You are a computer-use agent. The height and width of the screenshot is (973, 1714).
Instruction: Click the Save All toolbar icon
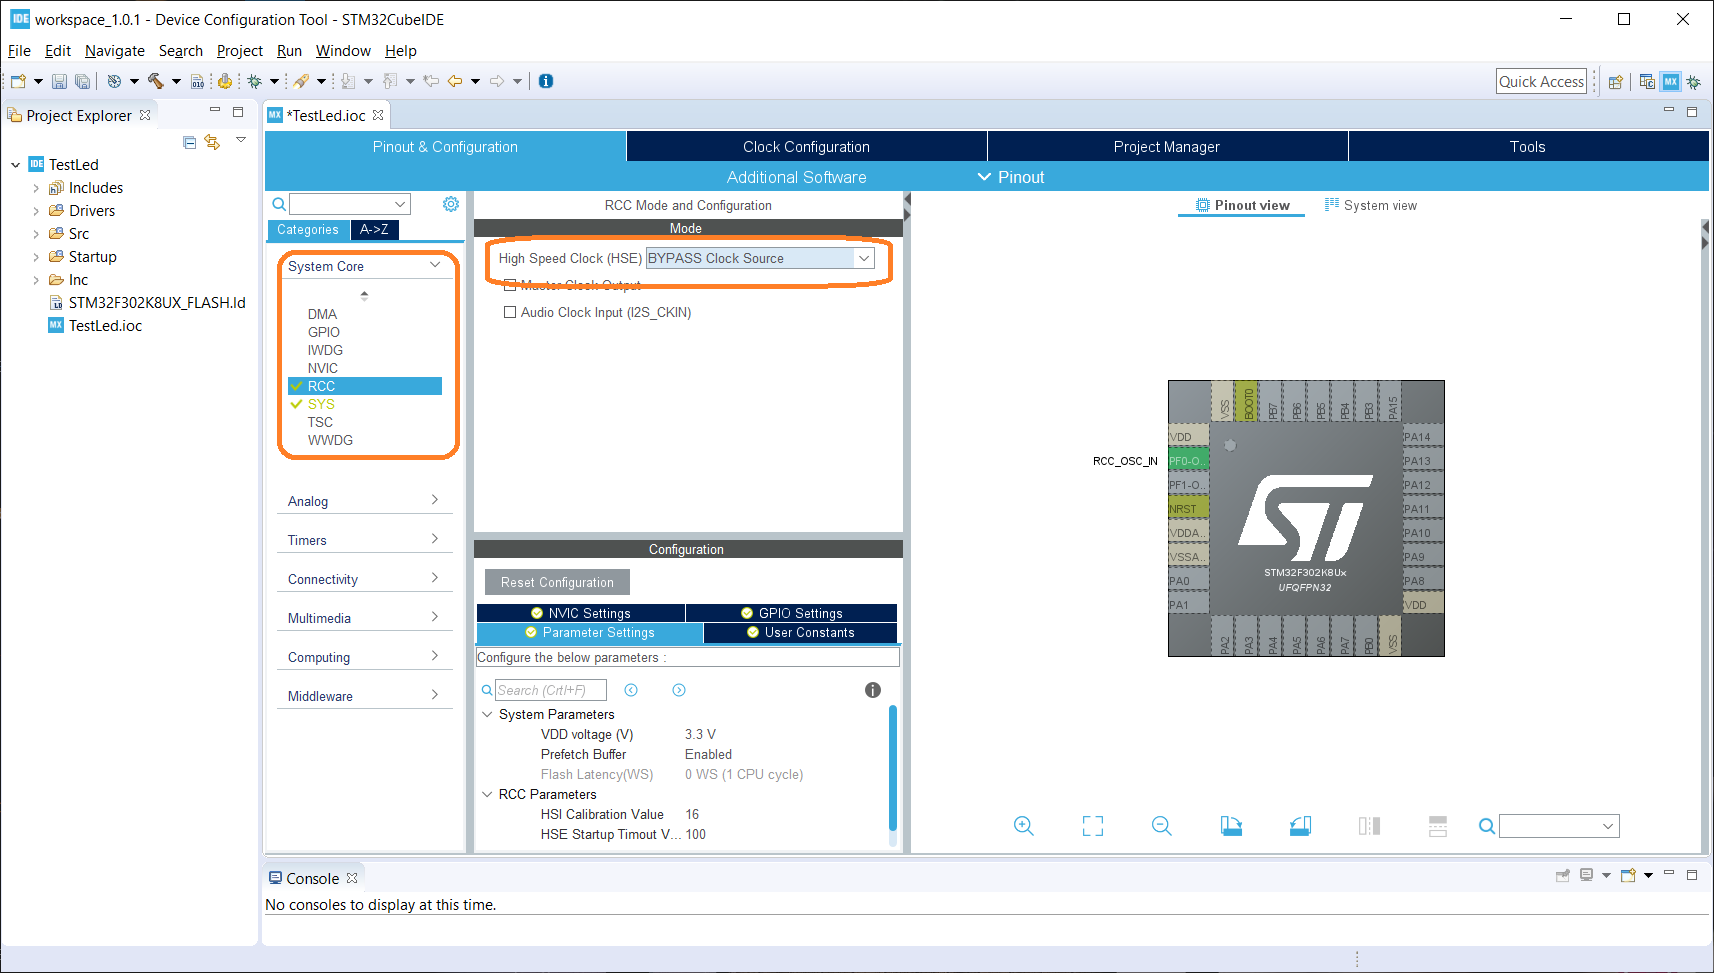[82, 81]
